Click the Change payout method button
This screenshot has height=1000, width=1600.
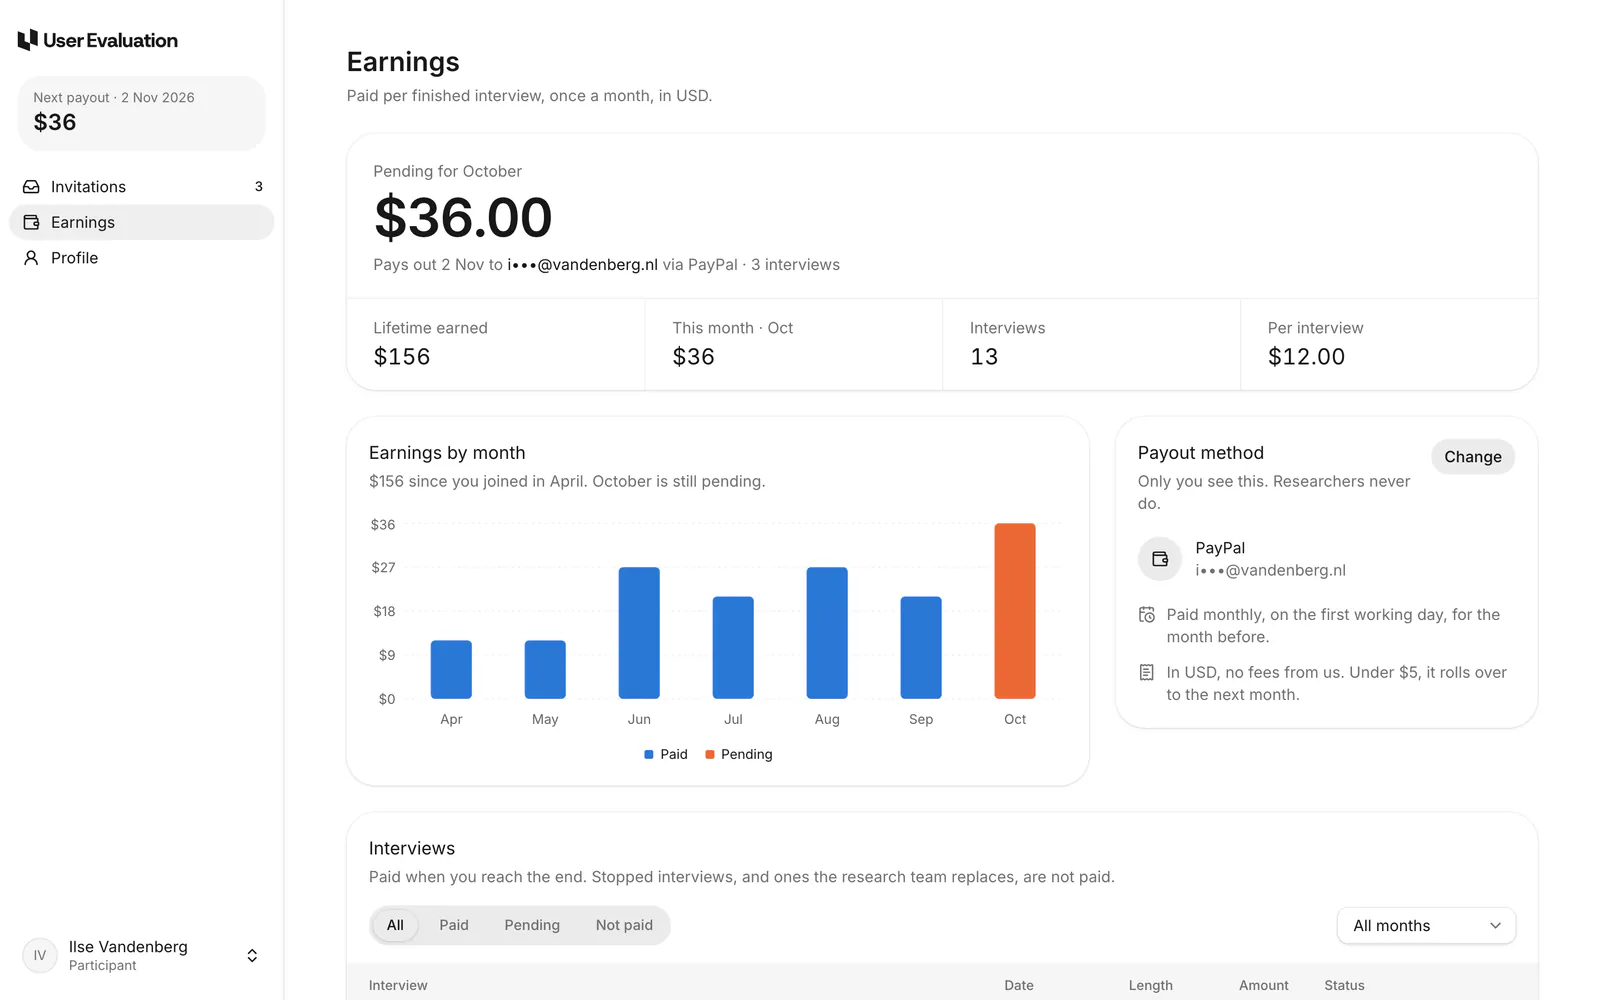[x=1473, y=457]
